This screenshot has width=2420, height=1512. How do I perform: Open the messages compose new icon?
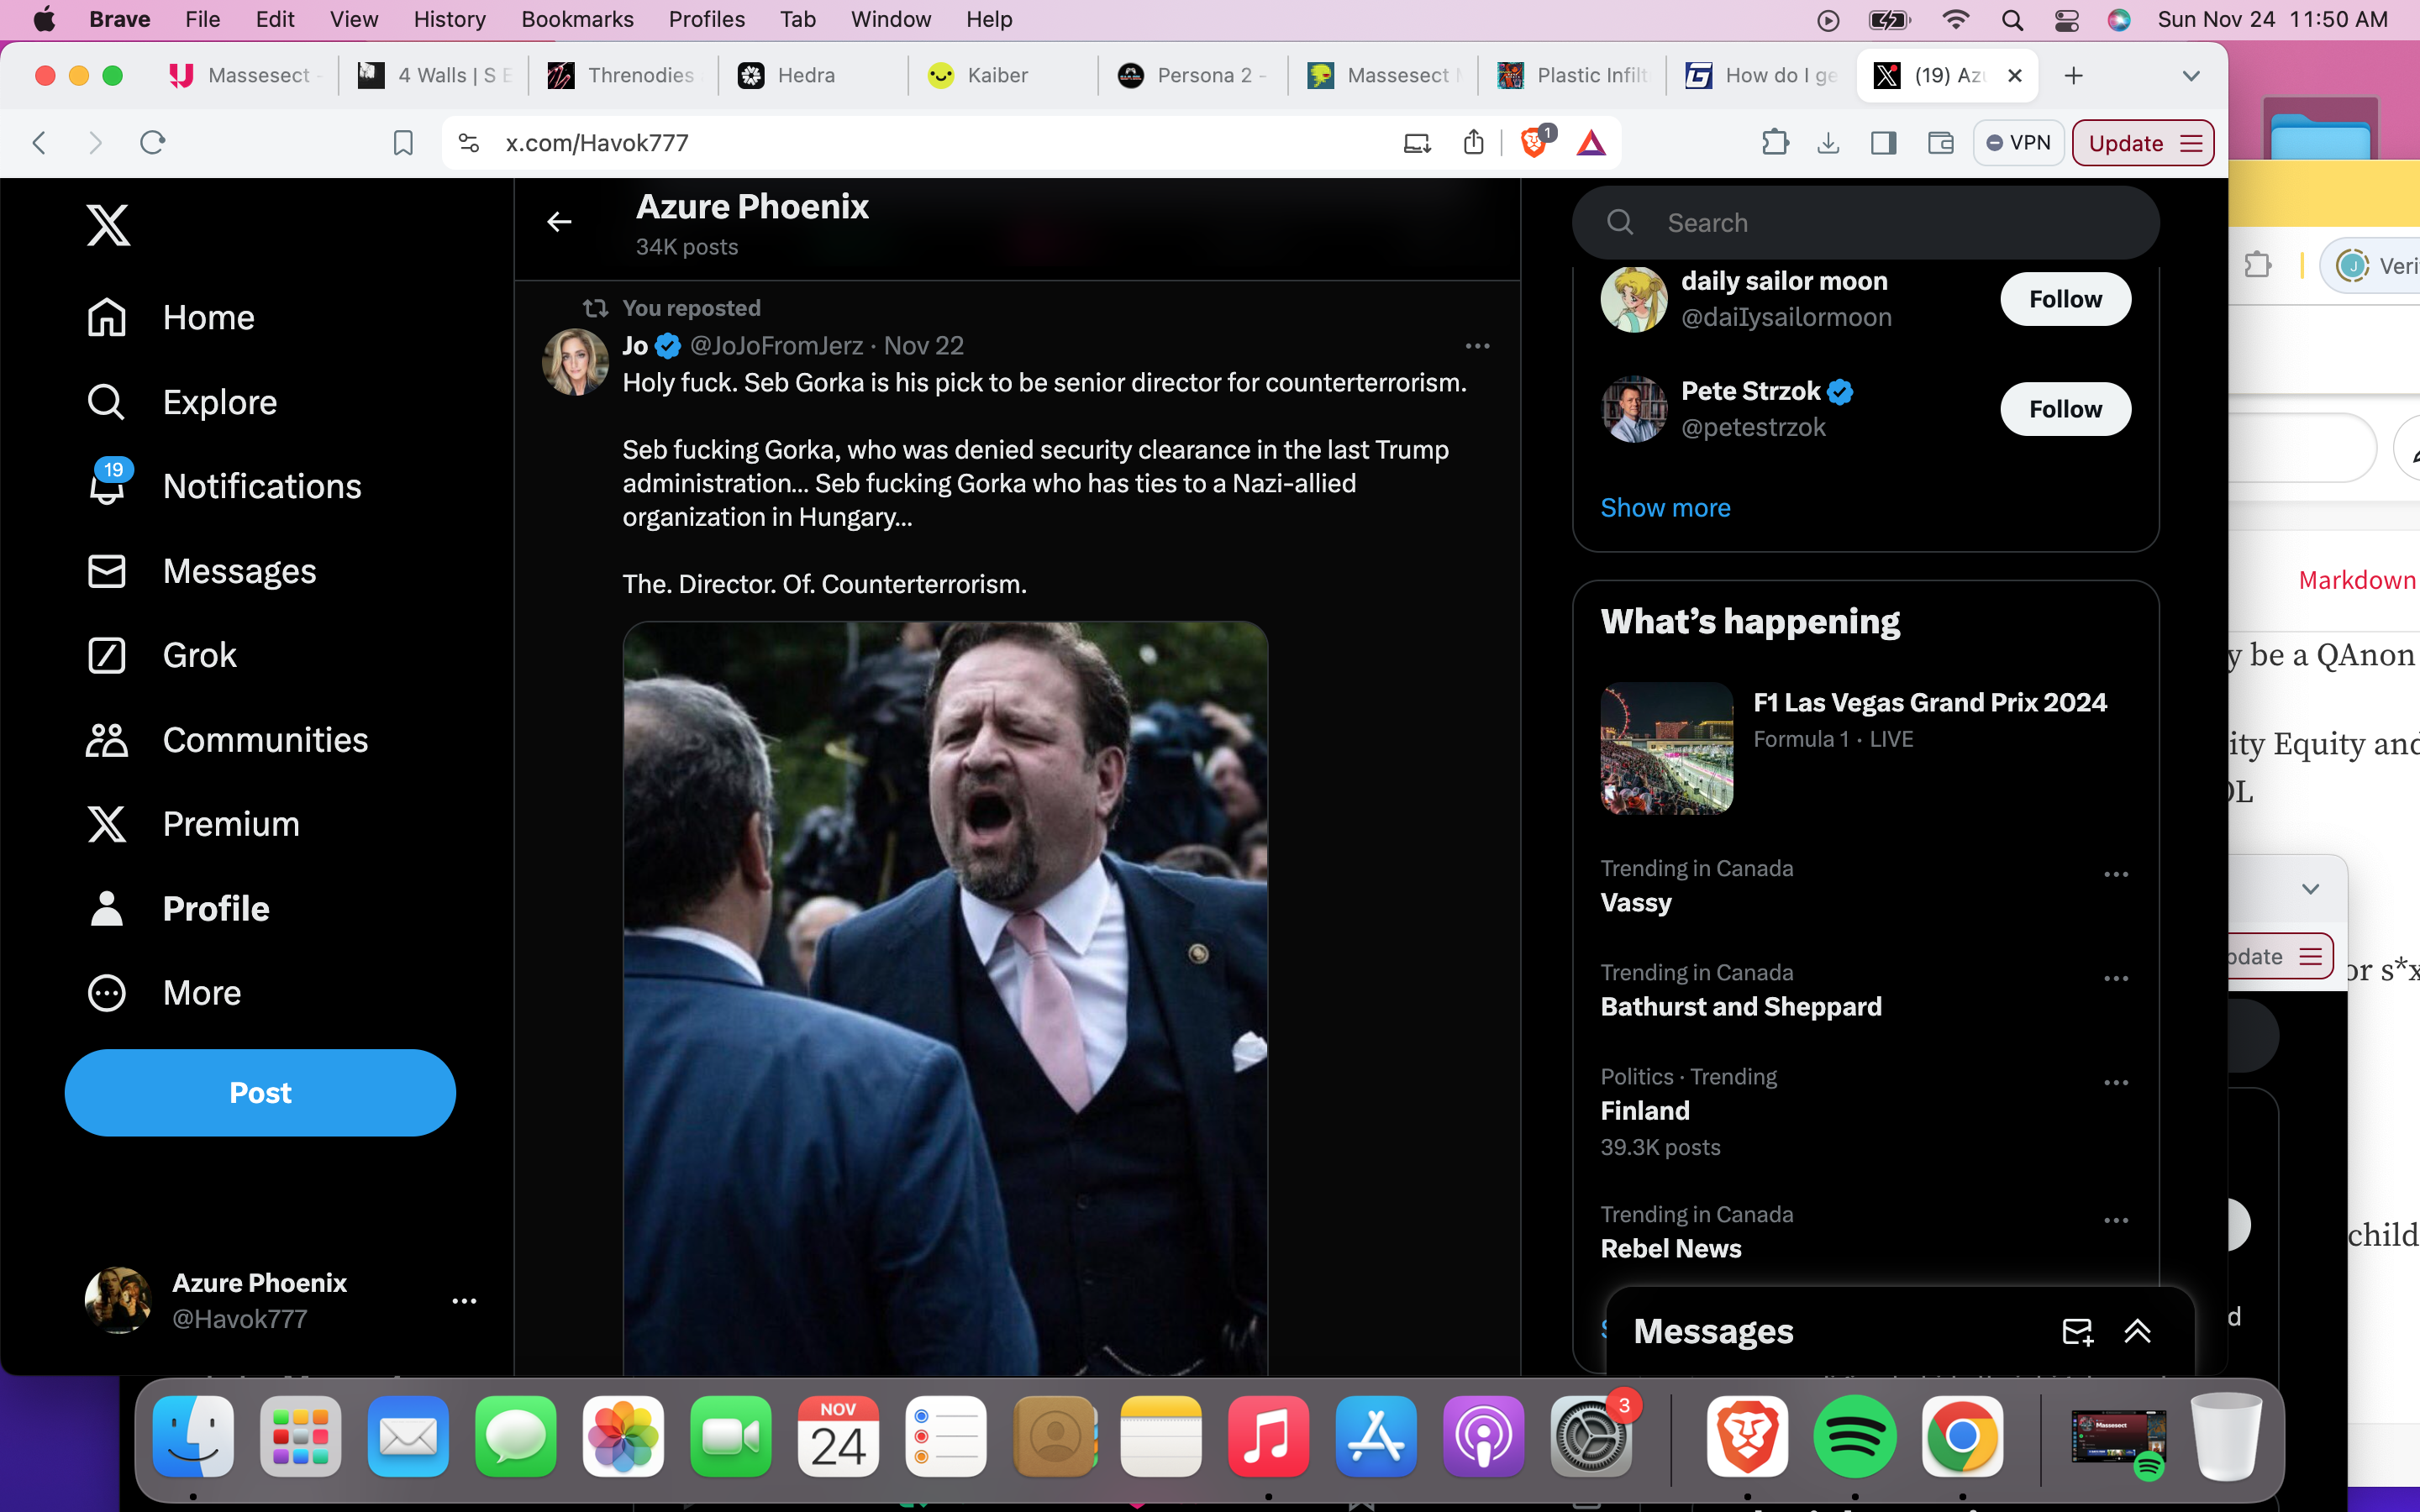pos(2077,1331)
